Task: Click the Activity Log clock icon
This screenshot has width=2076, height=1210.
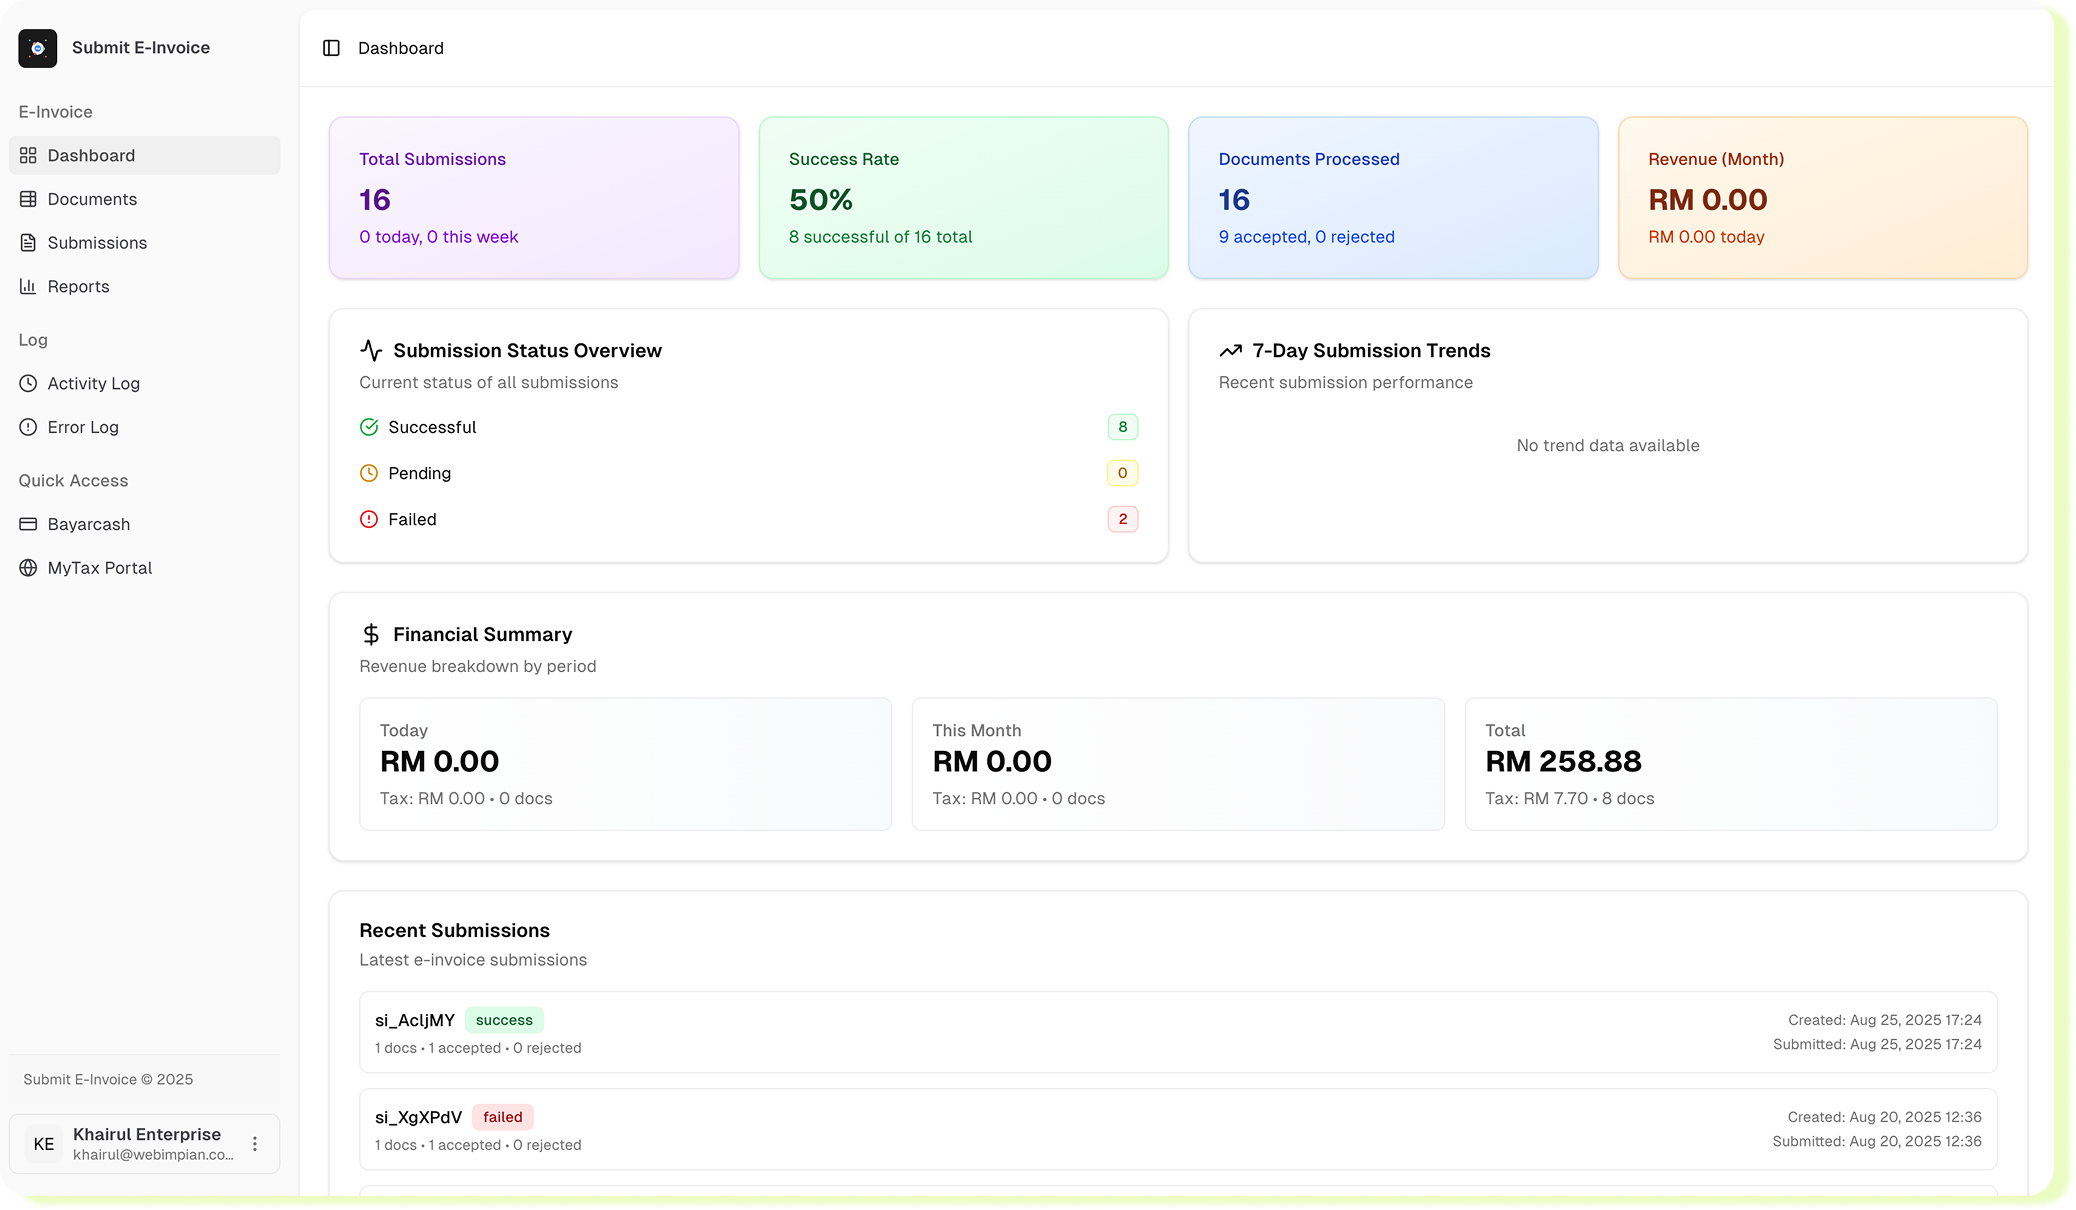Action: click(x=28, y=383)
